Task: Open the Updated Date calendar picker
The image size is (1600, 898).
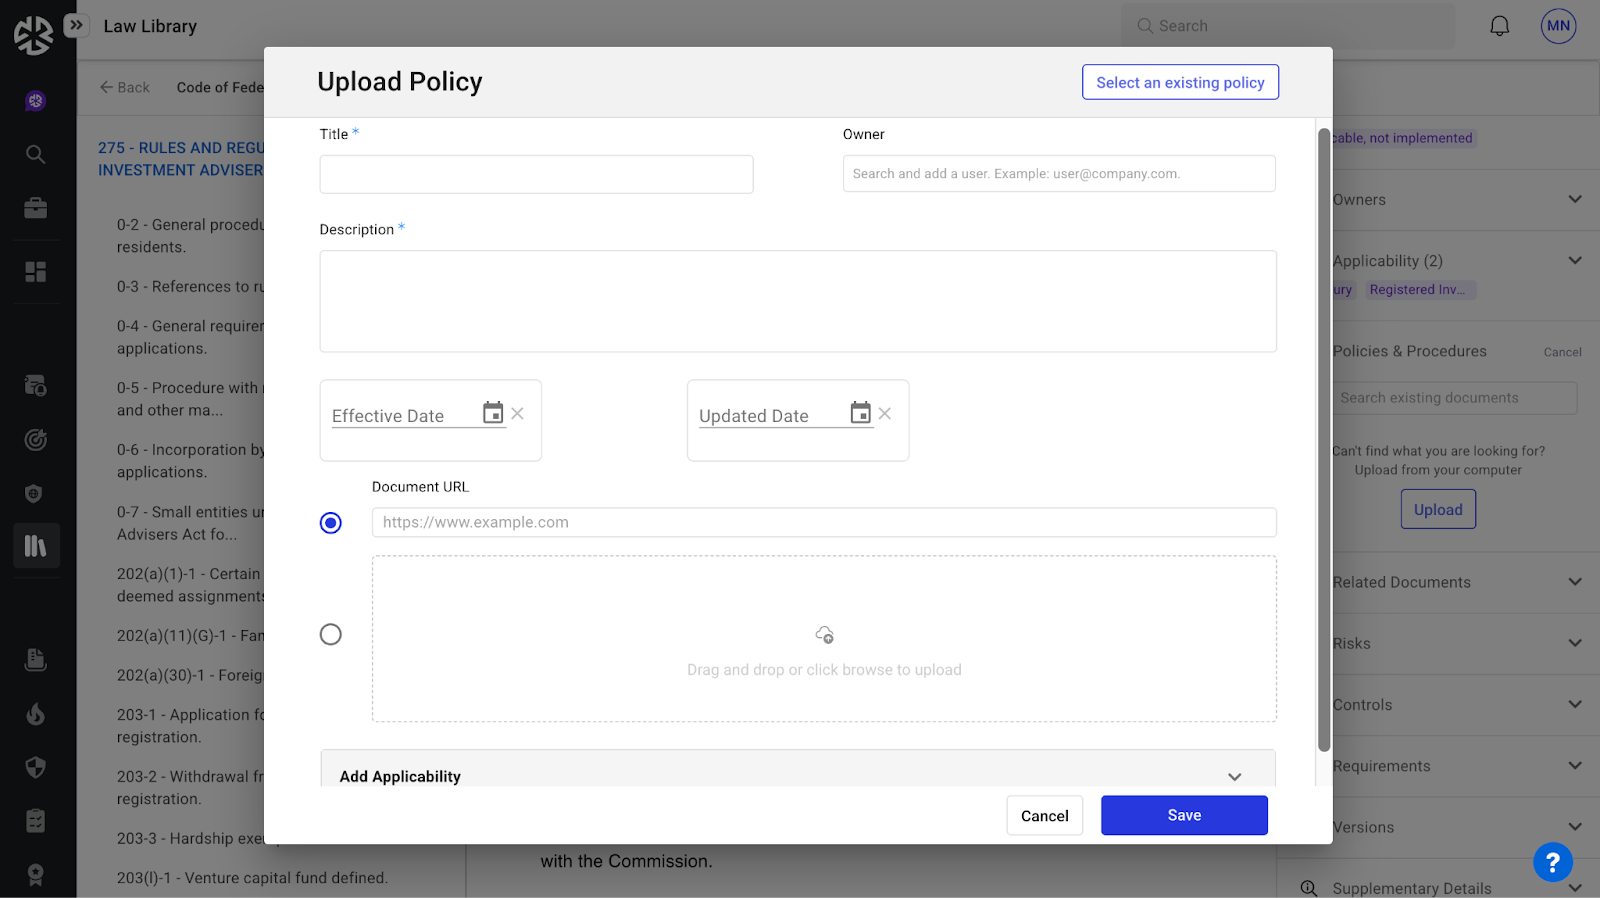Action: (x=860, y=413)
